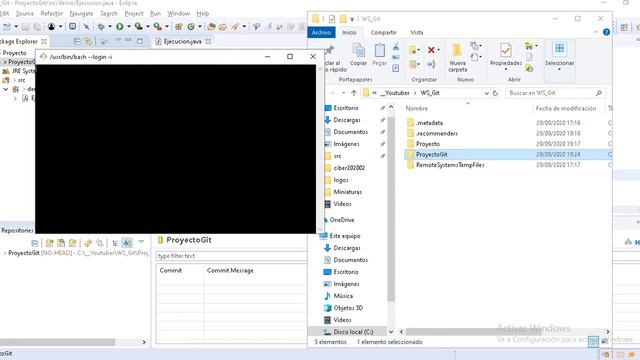Toggle the highlighted sort button in Git Repositories
The width and height of the screenshot is (640, 360).
tap(127, 243)
